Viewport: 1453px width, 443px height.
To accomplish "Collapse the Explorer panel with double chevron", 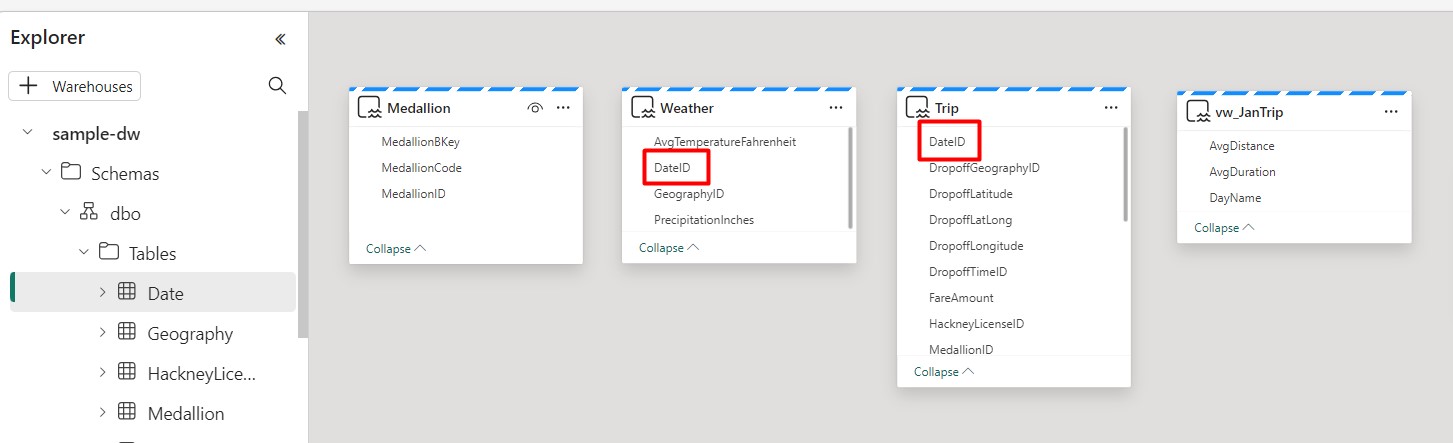I will (280, 39).
